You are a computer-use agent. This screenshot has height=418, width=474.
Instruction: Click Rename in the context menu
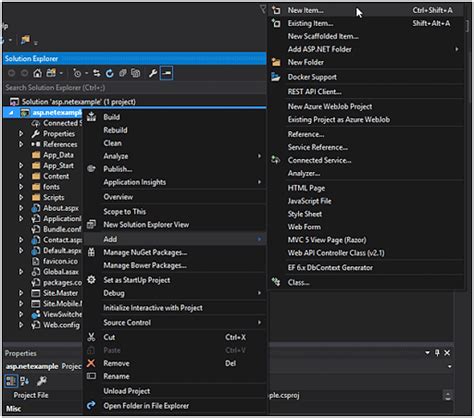coord(175,376)
